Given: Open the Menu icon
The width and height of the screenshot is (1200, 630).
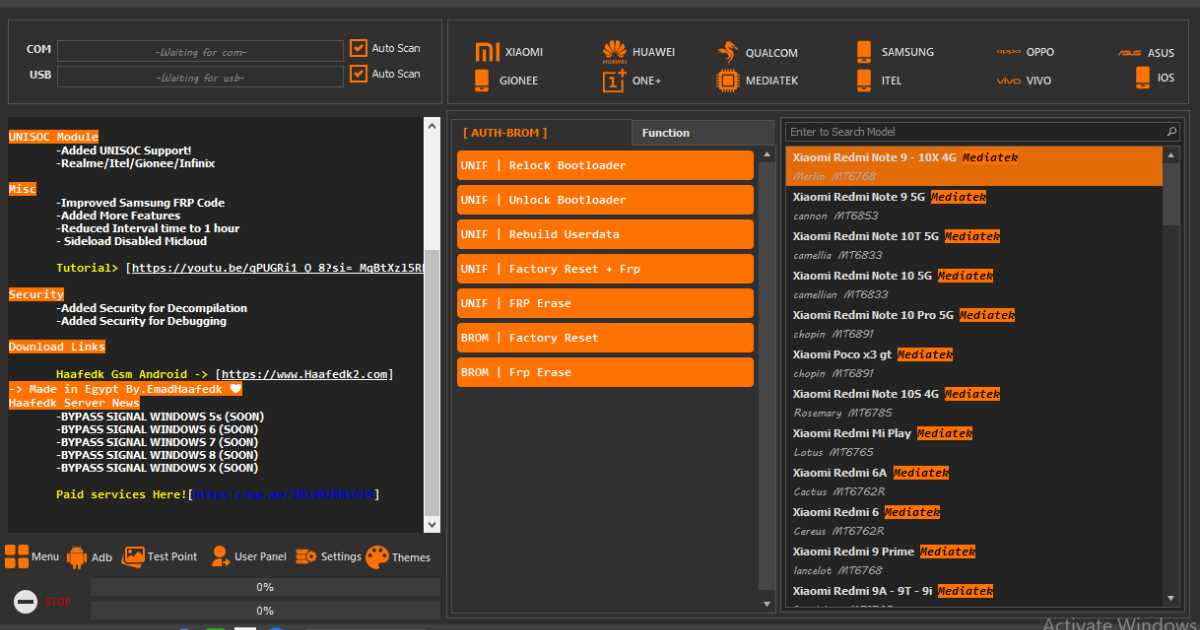Looking at the screenshot, I should (x=31, y=557).
